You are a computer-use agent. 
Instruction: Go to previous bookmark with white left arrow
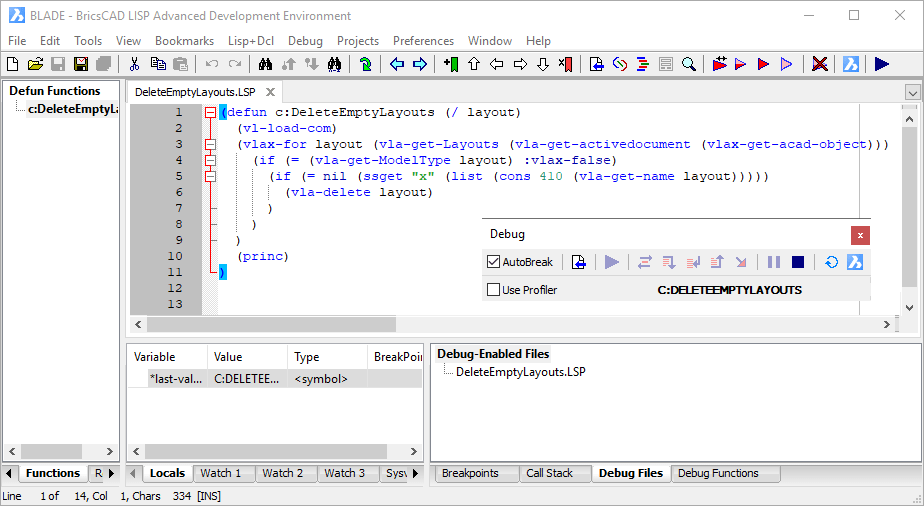point(497,64)
